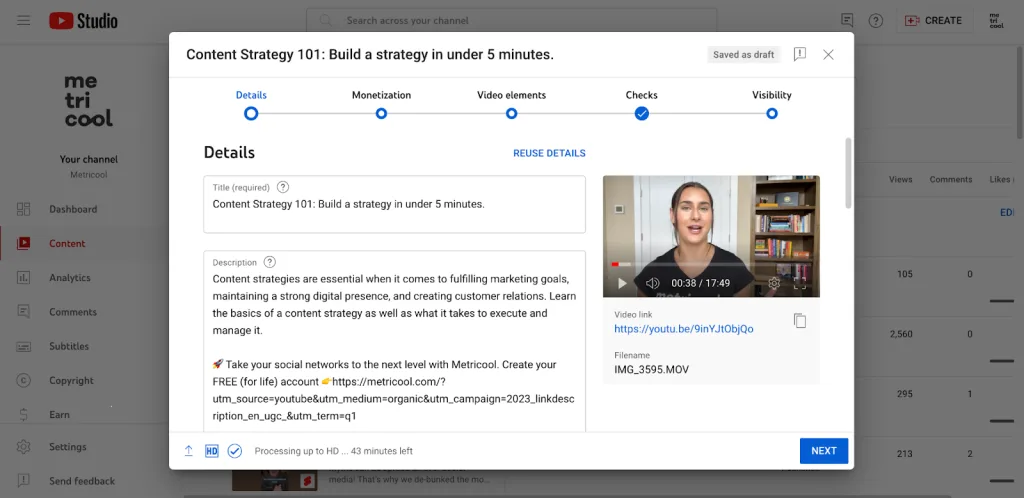Go to the Video elements step

point(511,113)
